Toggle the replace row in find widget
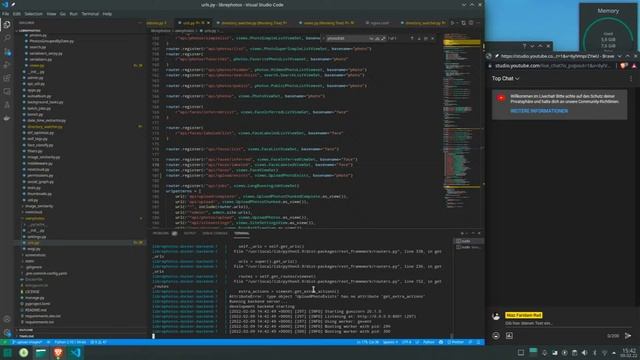Viewport: 640px width, 360px height. point(323,38)
